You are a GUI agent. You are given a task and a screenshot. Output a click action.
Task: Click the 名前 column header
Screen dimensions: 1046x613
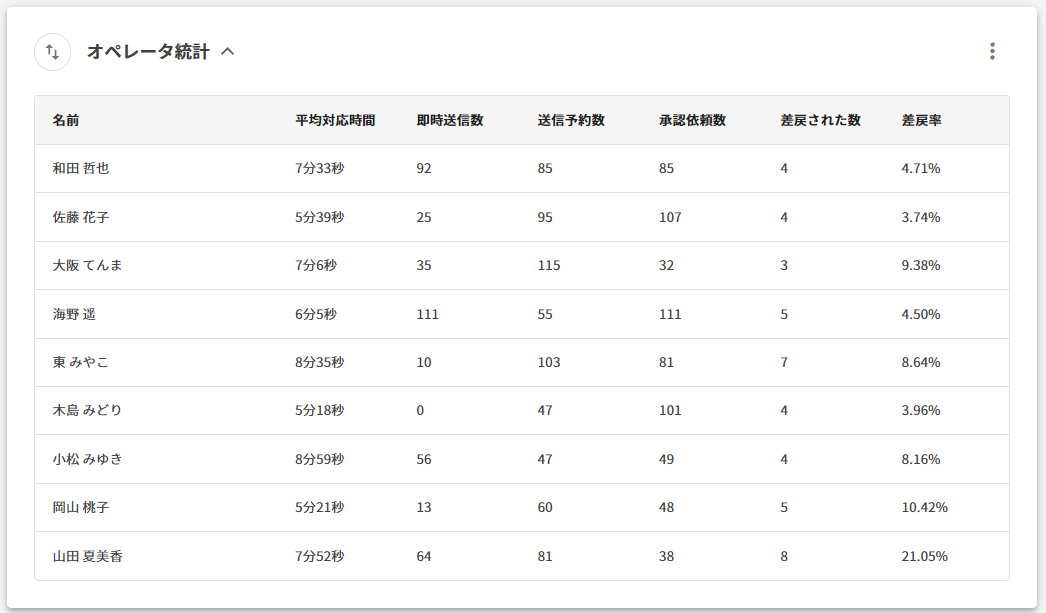tap(66, 120)
